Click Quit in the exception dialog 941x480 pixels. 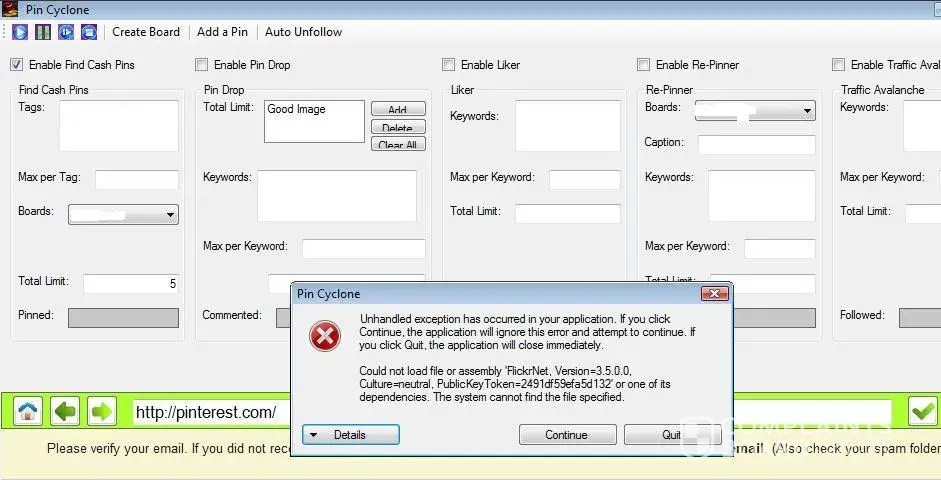[672, 435]
